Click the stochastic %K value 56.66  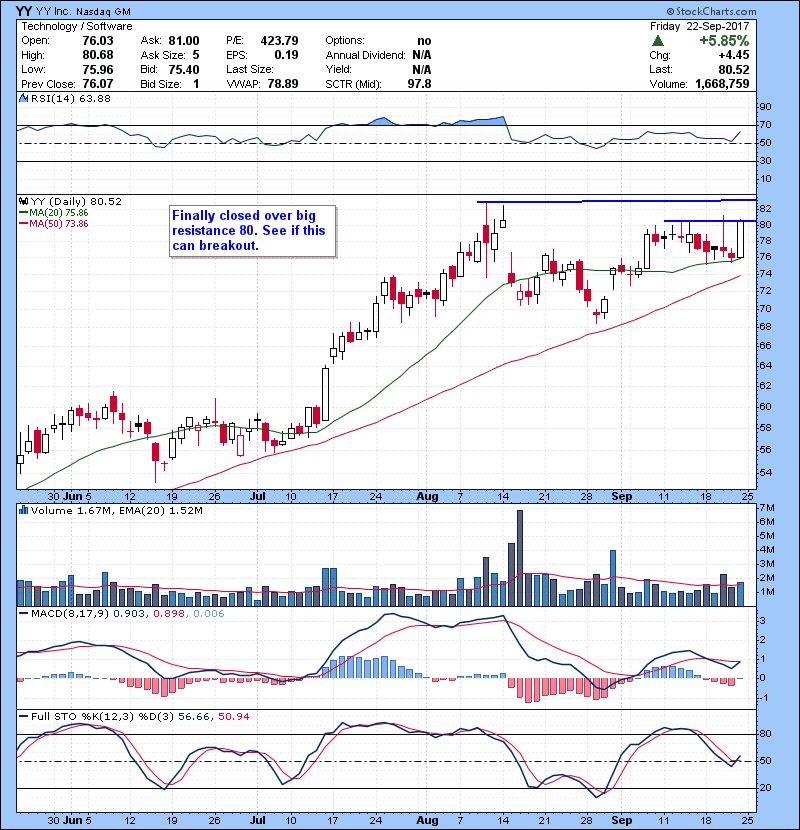[x=193, y=716]
